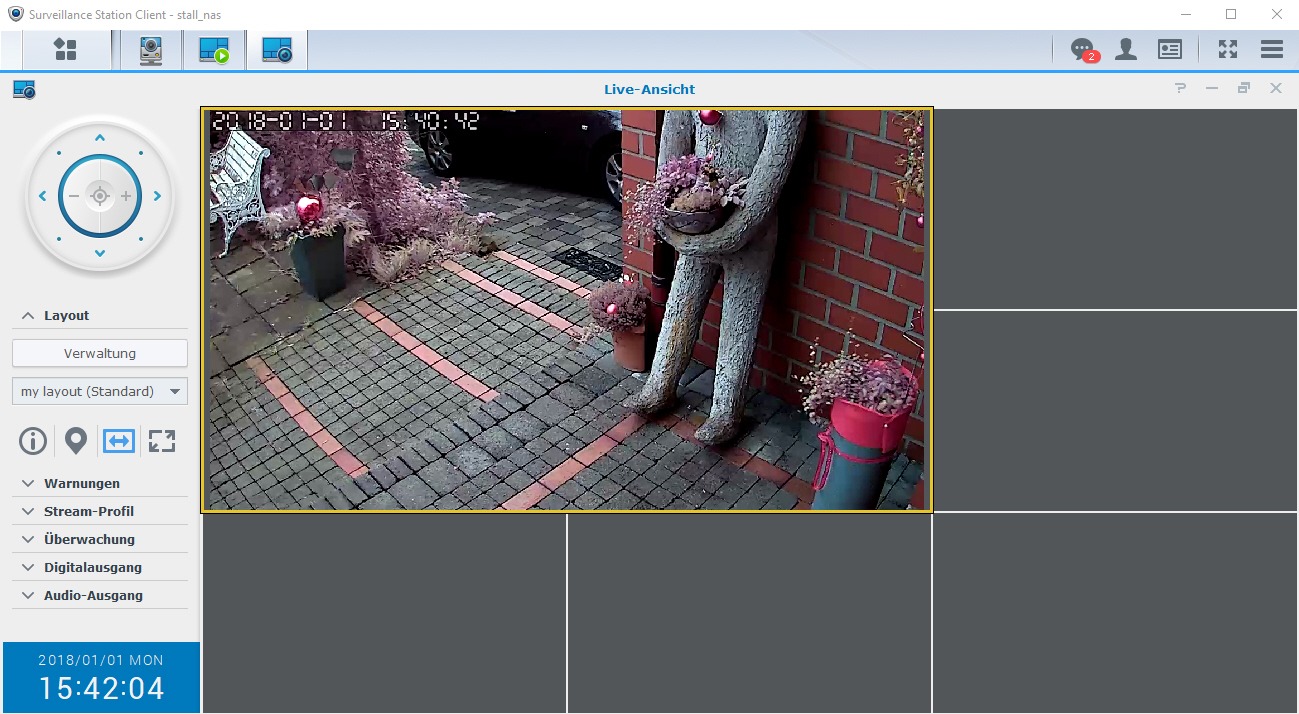The height and width of the screenshot is (714, 1299).
Task: Pan camera right with PTZ arrow
Action: tap(157, 196)
